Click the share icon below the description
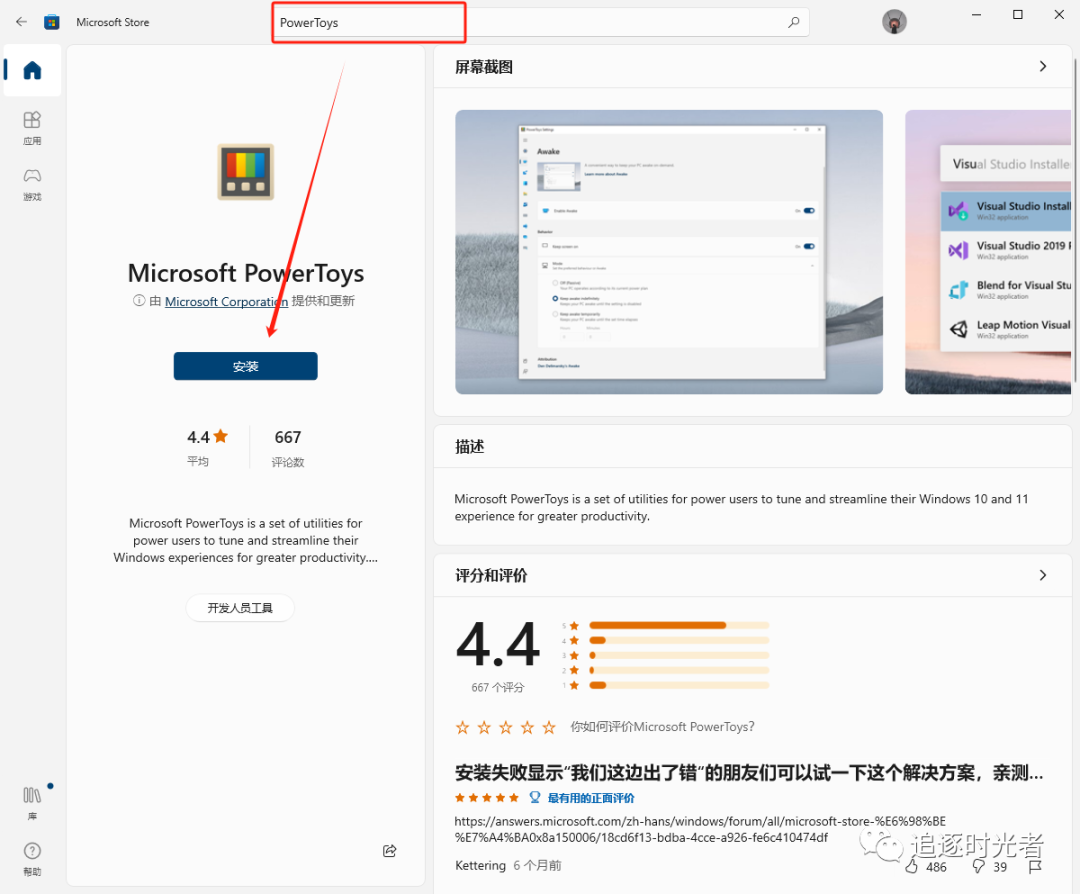The image size is (1080, 894). (389, 850)
